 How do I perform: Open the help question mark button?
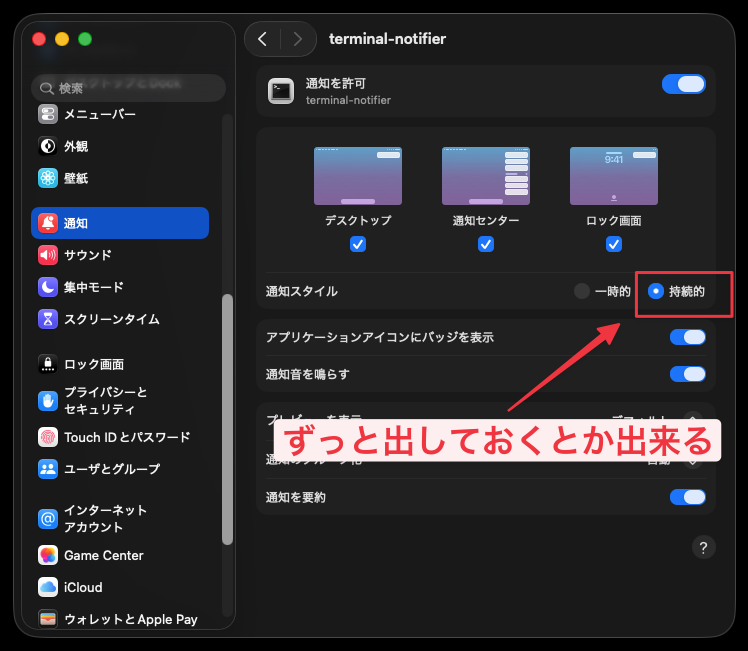(x=703, y=547)
